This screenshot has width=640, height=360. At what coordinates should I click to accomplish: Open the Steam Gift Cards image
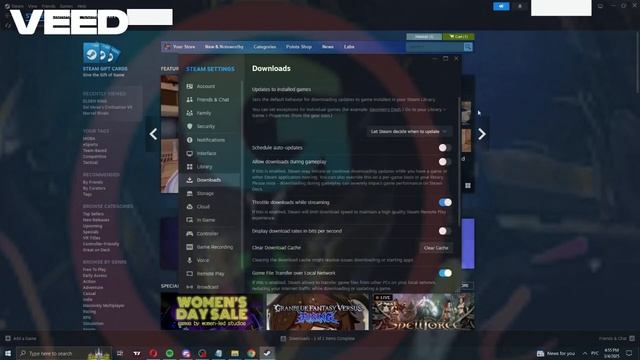[x=102, y=53]
